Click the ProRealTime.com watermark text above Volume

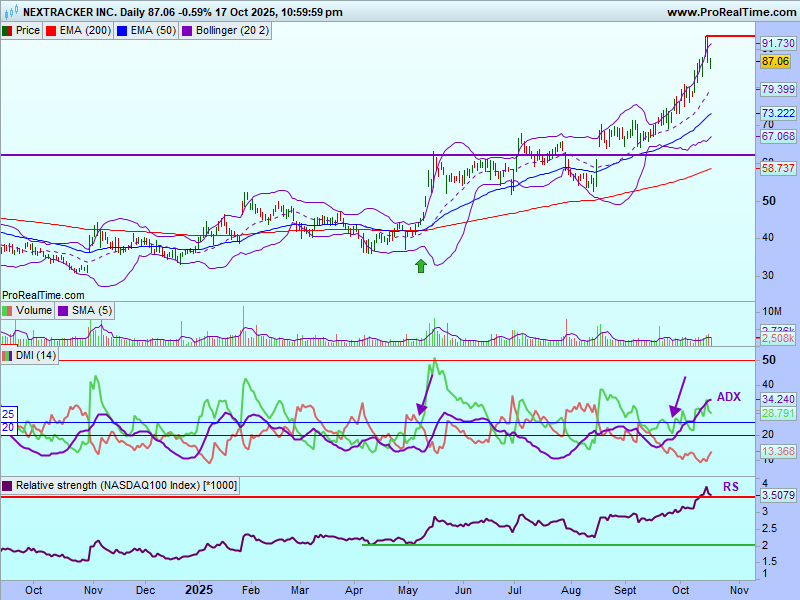[43, 295]
